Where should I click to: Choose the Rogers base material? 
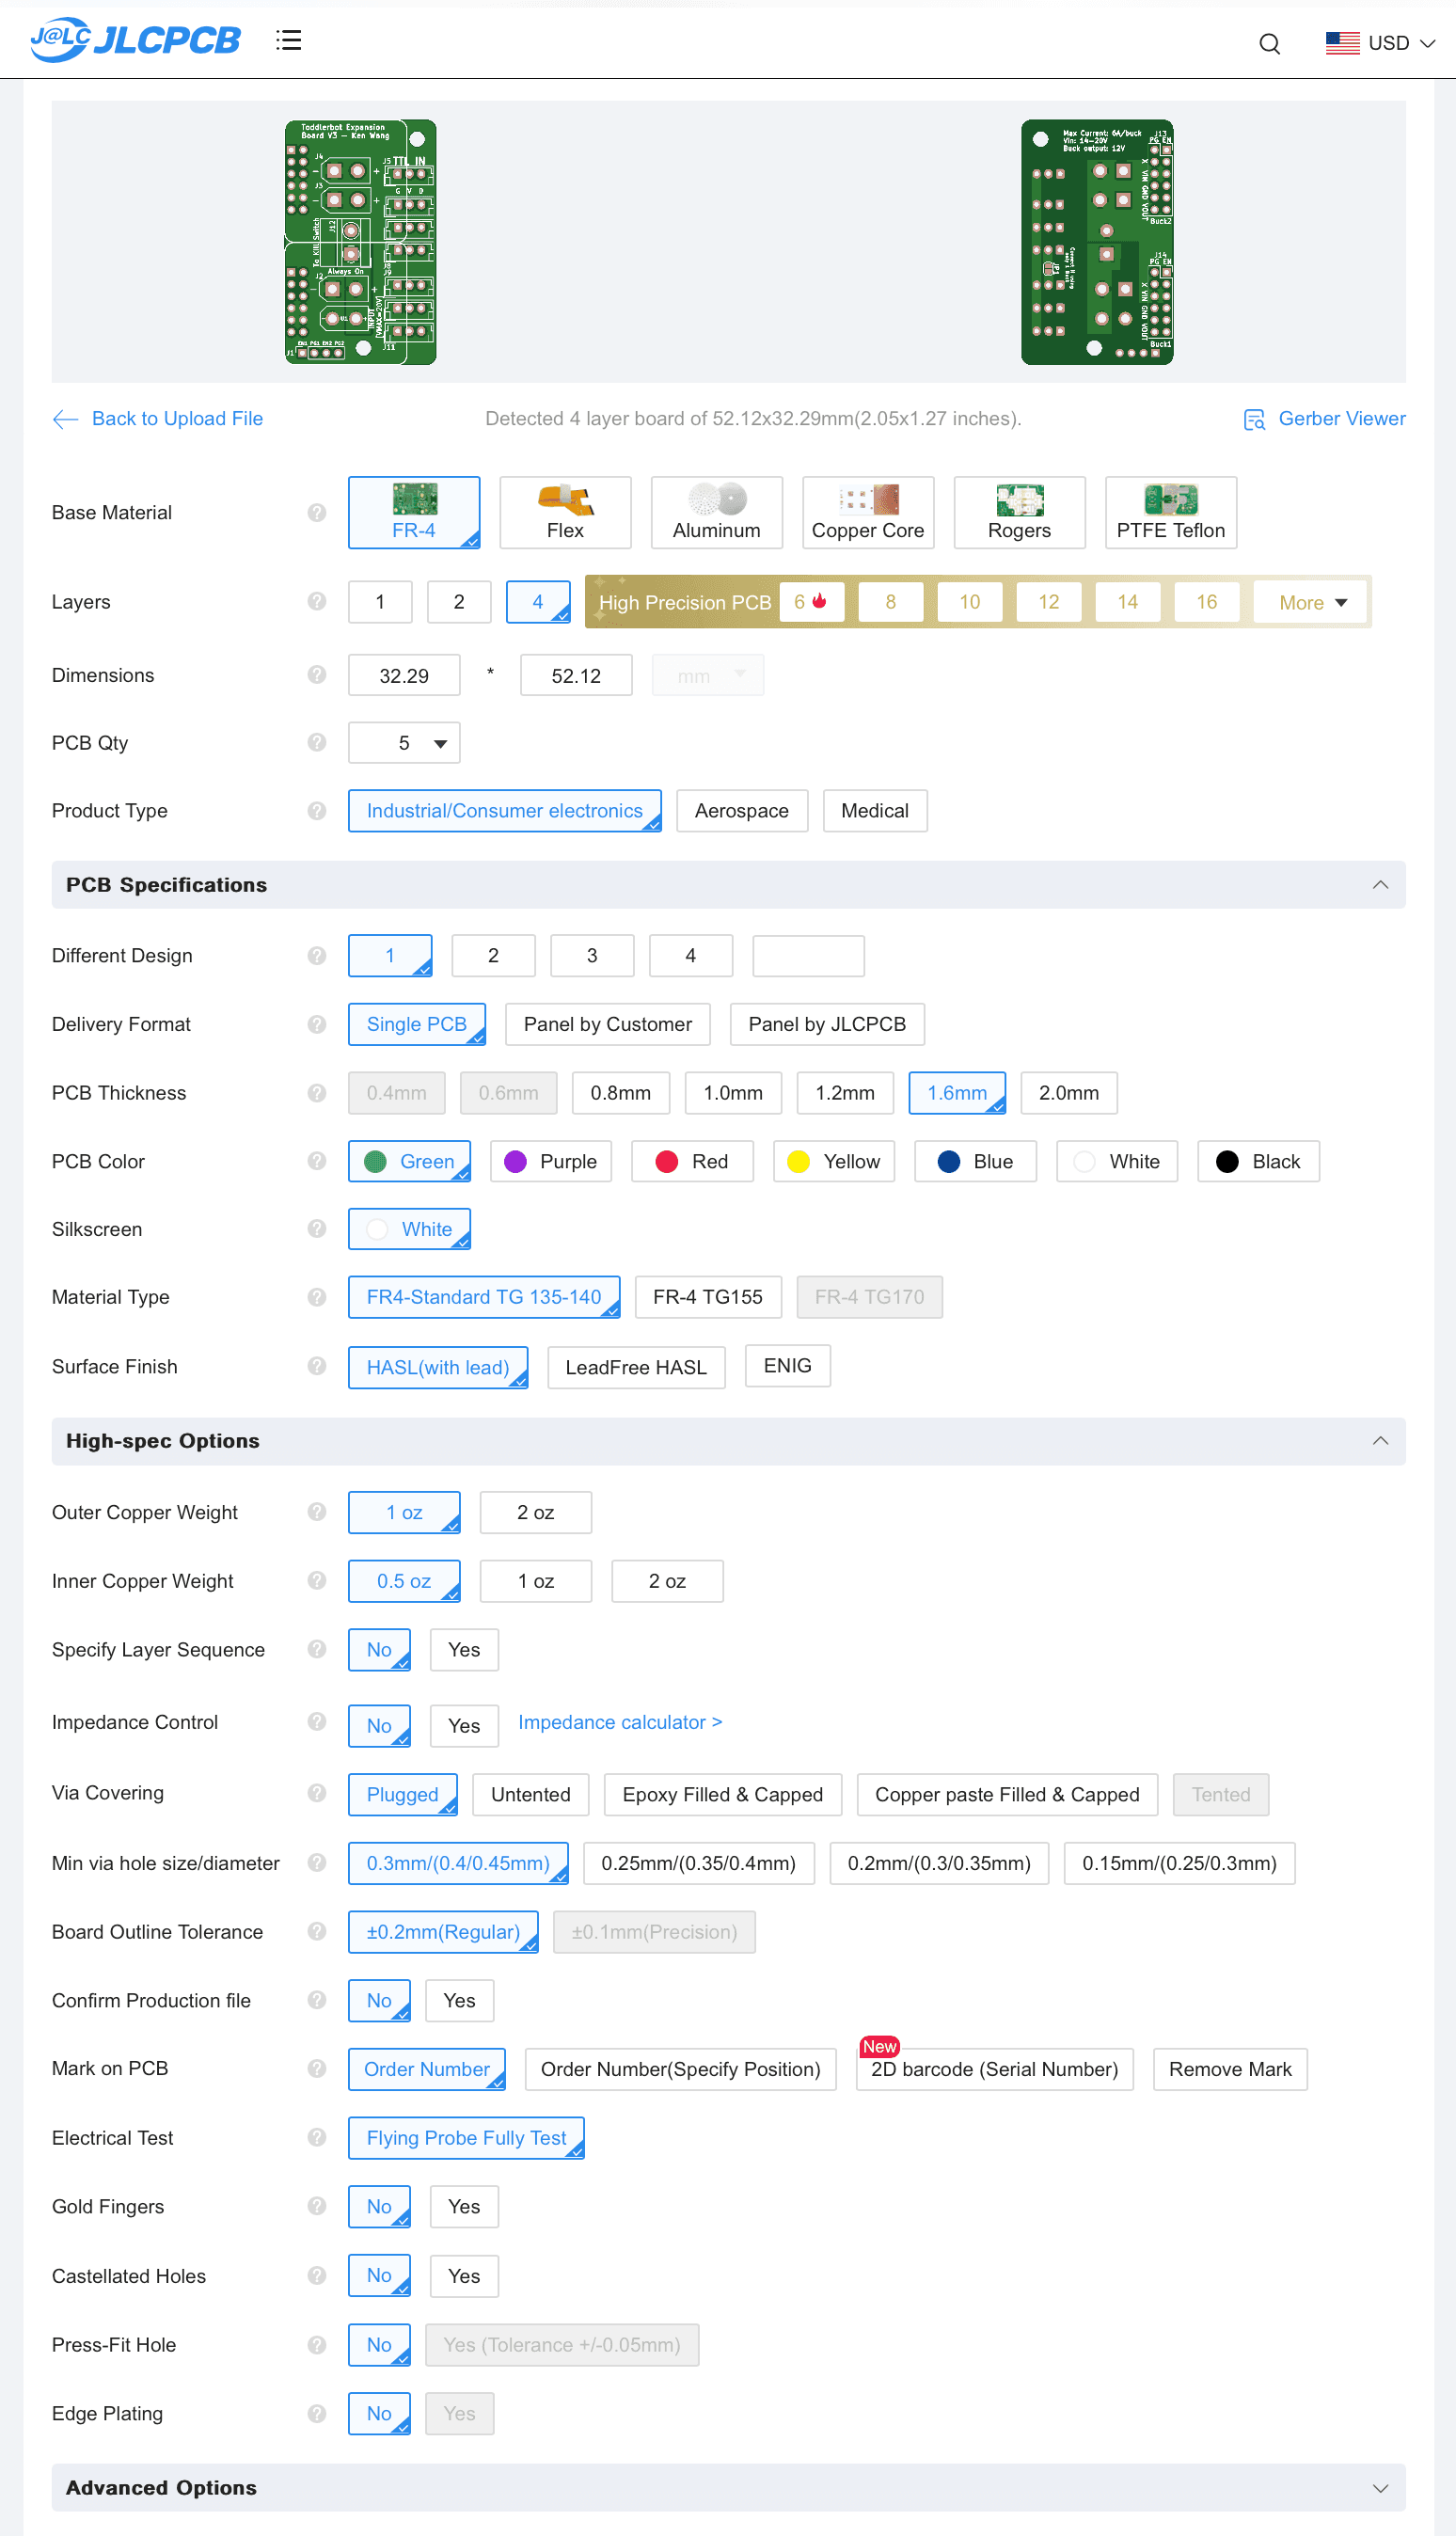click(1019, 512)
